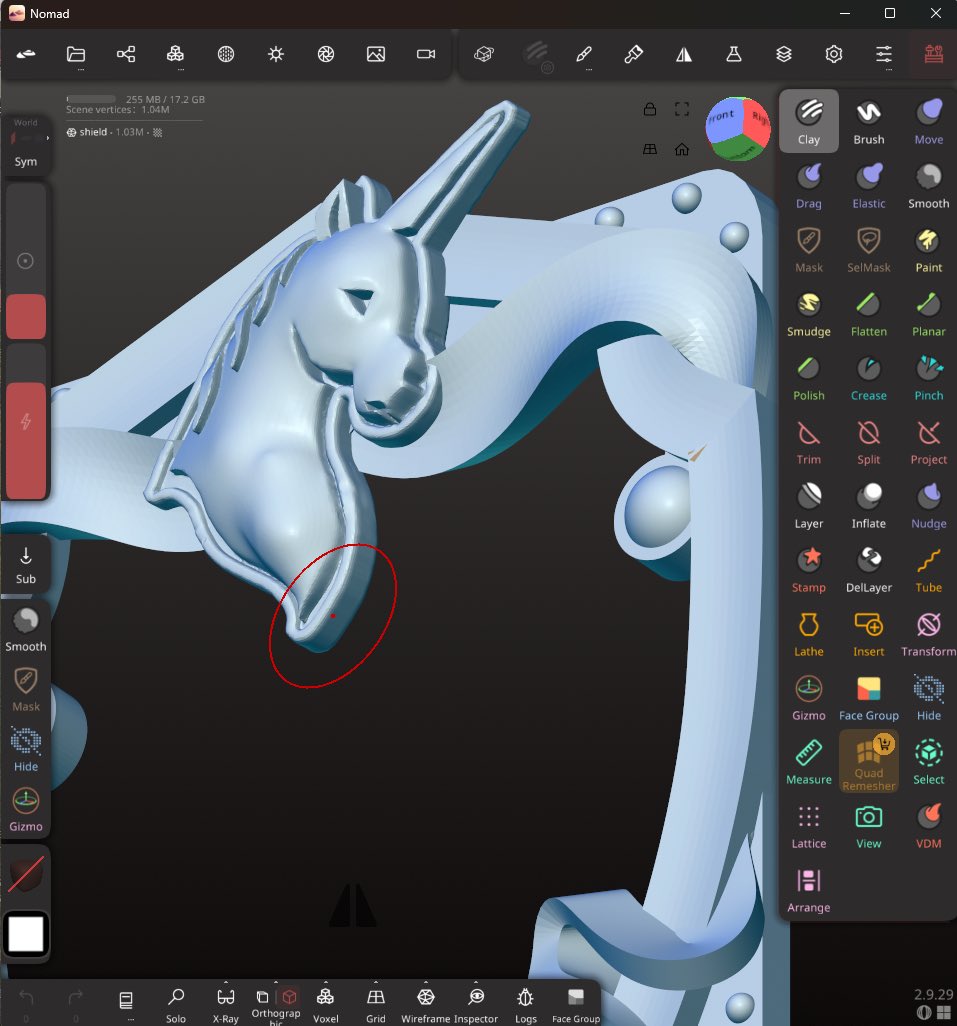The height and width of the screenshot is (1026, 957).
Task: Activate the Inflate tool
Action: click(869, 506)
